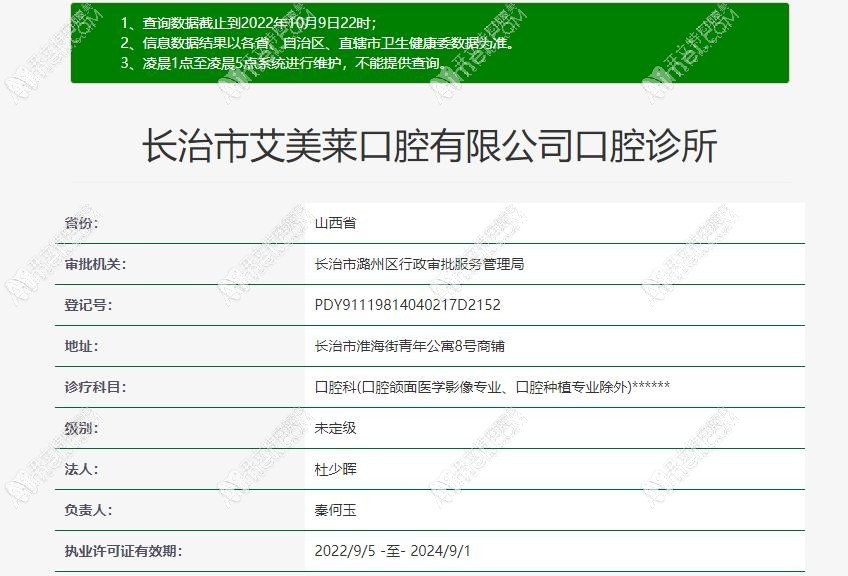Select 长治市潞州区行政审批服务管理局 value
Image resolution: width=848 pixels, height=576 pixels.
[x=419, y=264]
